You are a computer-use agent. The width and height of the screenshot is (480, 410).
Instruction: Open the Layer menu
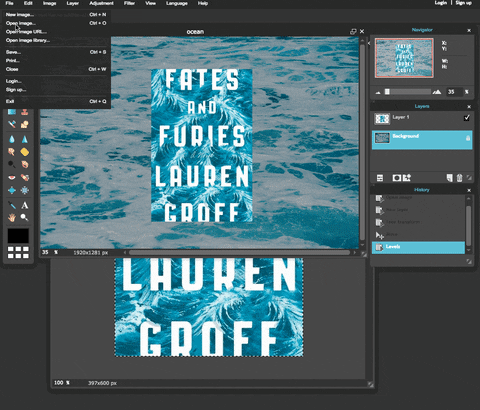point(72,3)
